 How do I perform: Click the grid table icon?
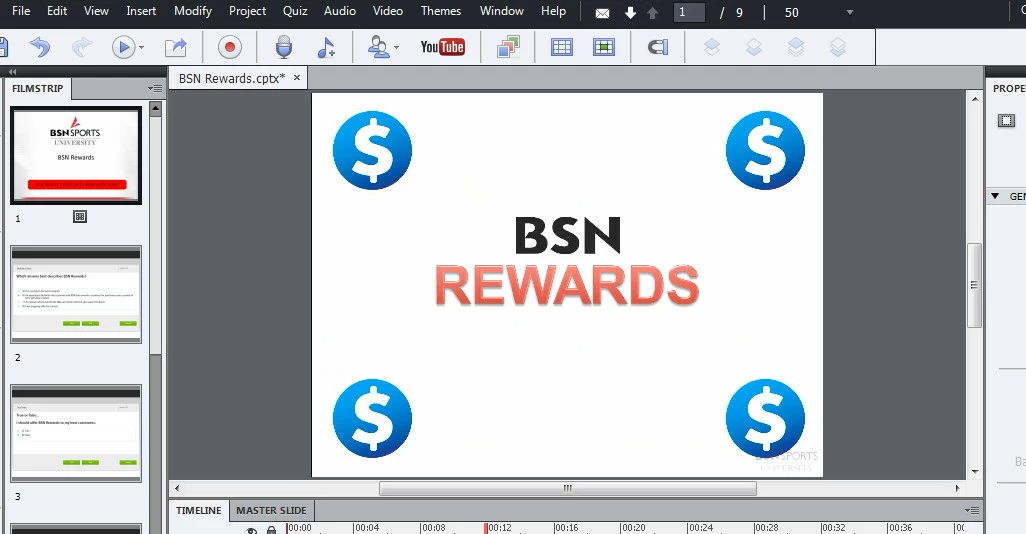click(x=561, y=47)
